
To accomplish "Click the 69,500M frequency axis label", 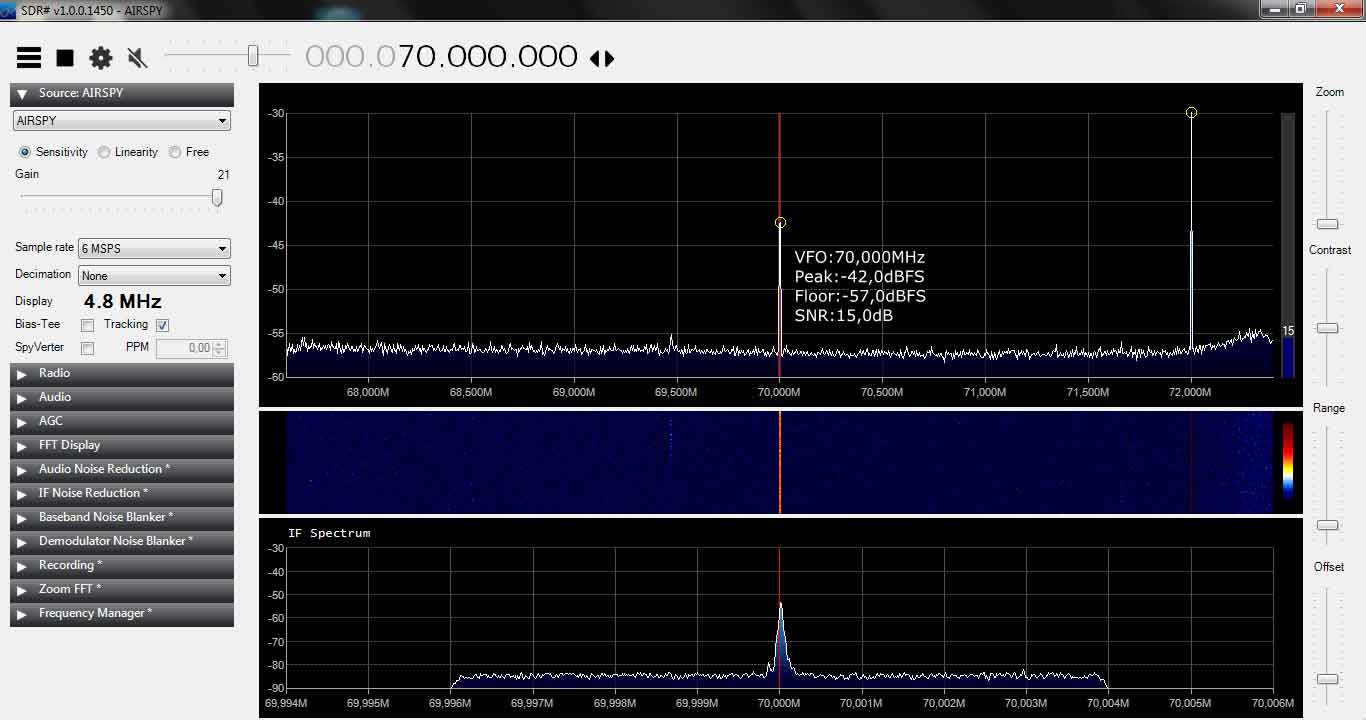I will tap(676, 393).
